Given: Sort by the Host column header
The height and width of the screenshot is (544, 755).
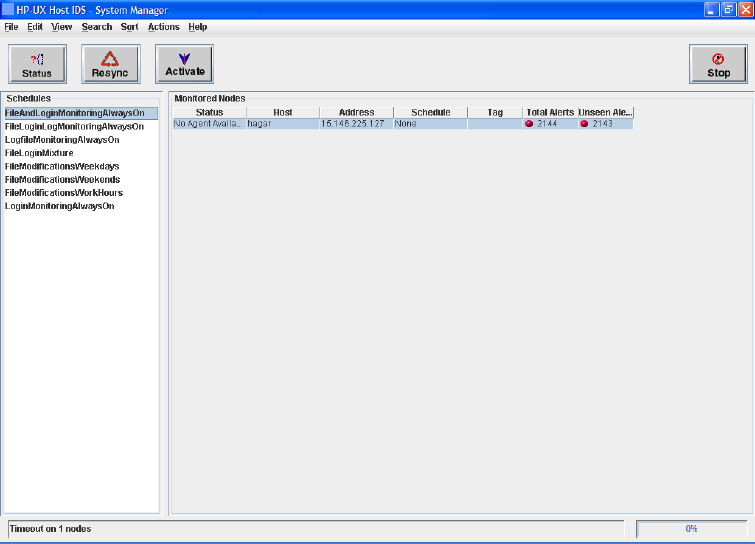Looking at the screenshot, I should pos(283,113).
